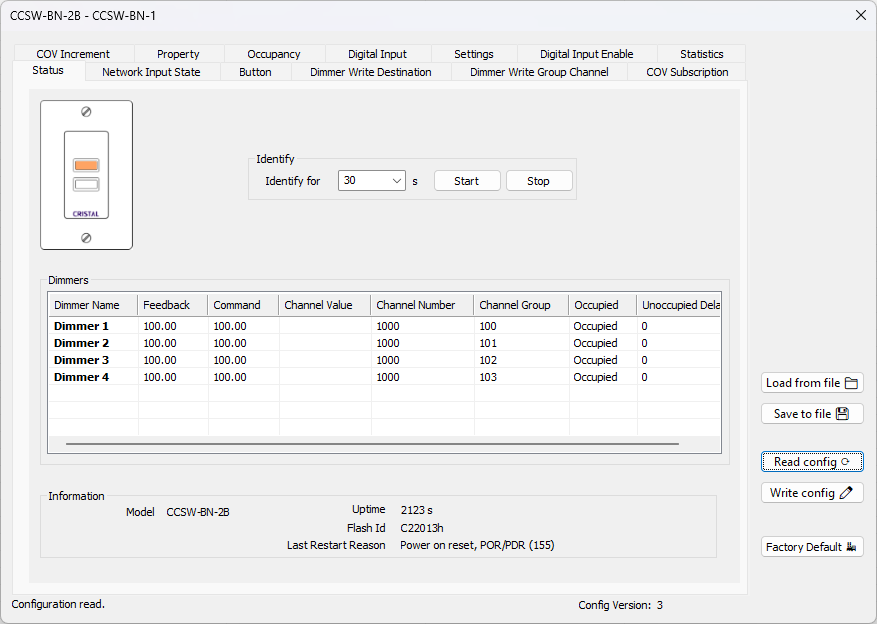Write config to the device
This screenshot has height=624, width=877.
click(x=812, y=493)
